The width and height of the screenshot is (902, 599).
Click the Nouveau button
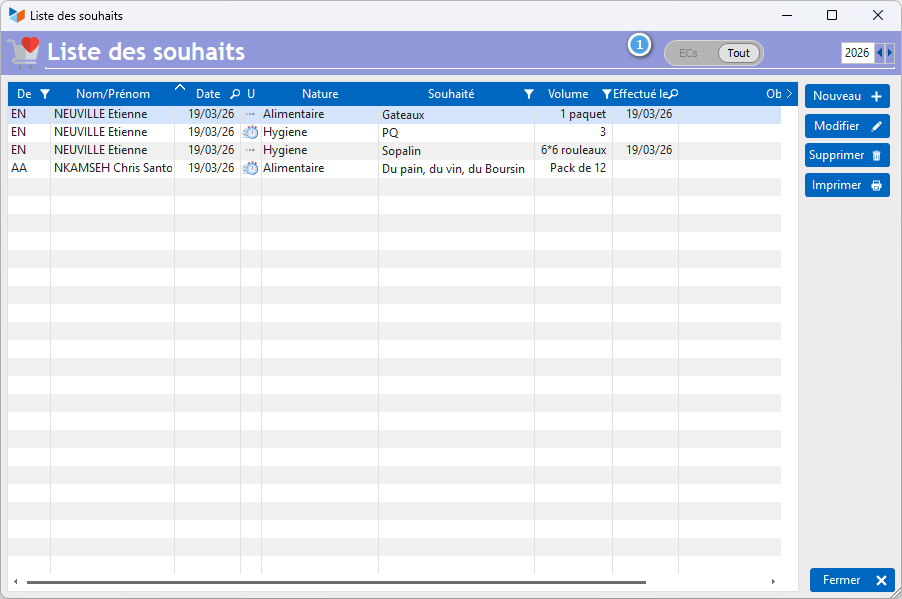coord(847,96)
